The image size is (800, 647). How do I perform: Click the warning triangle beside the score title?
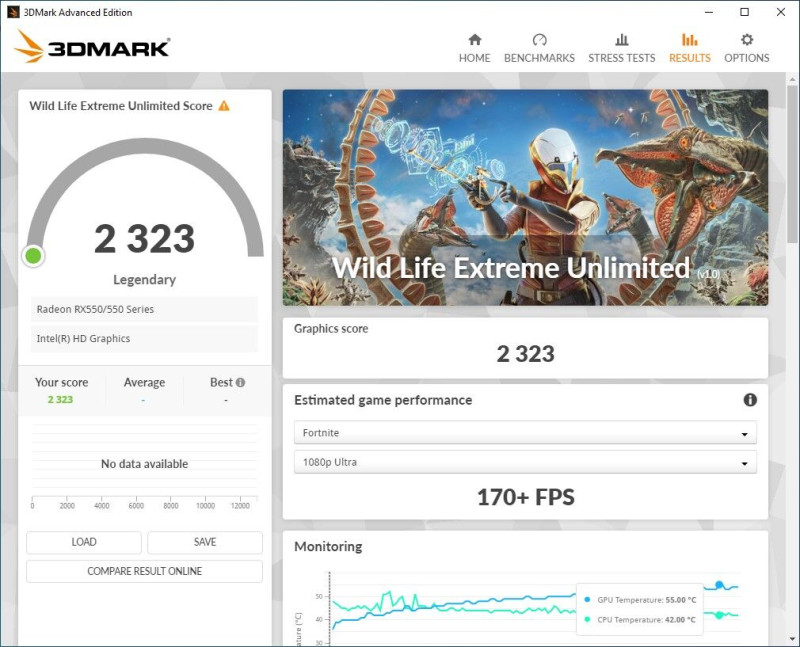(224, 106)
